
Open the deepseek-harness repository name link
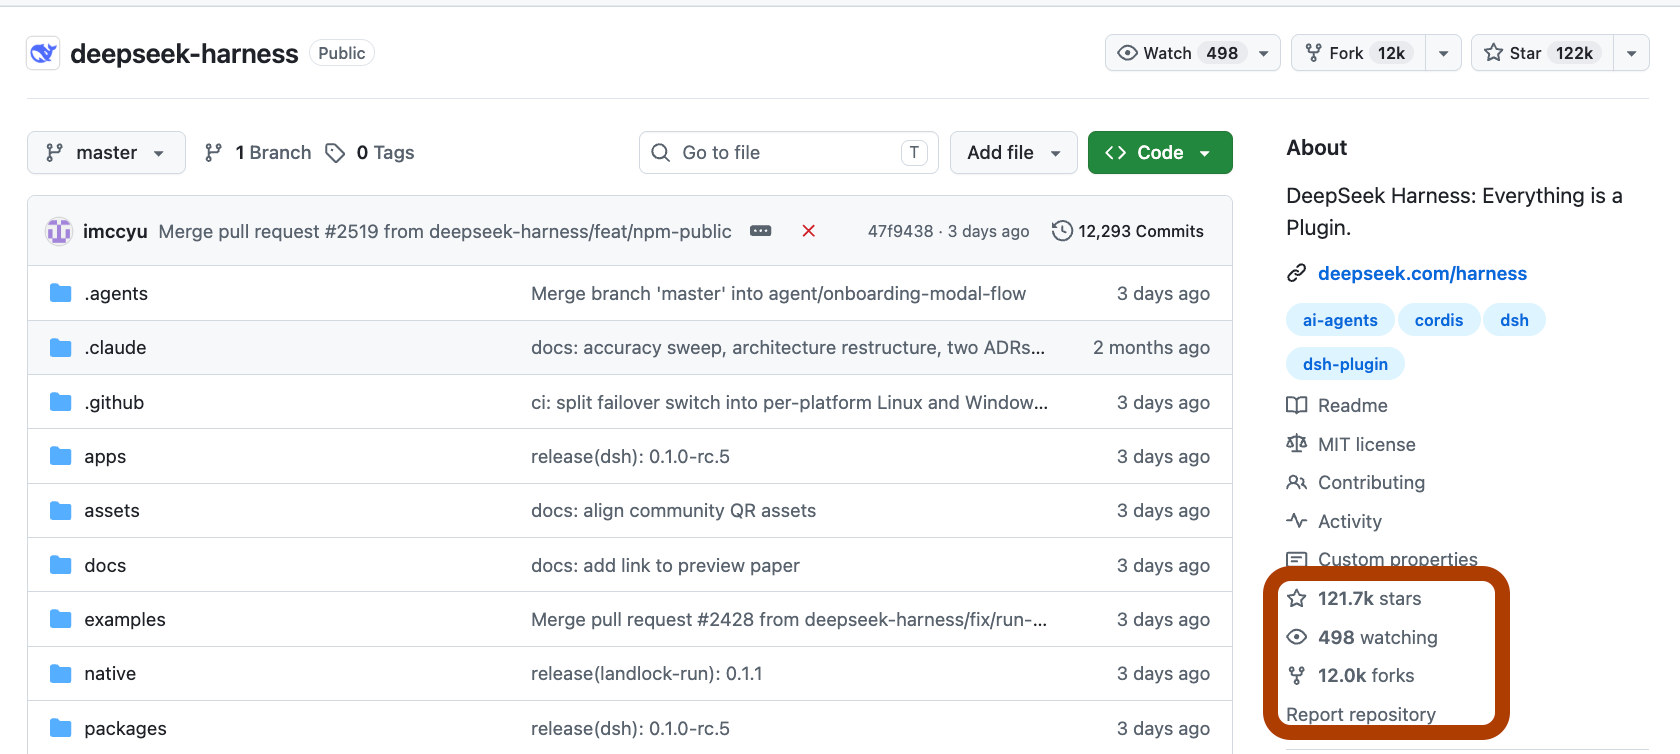pos(184,53)
